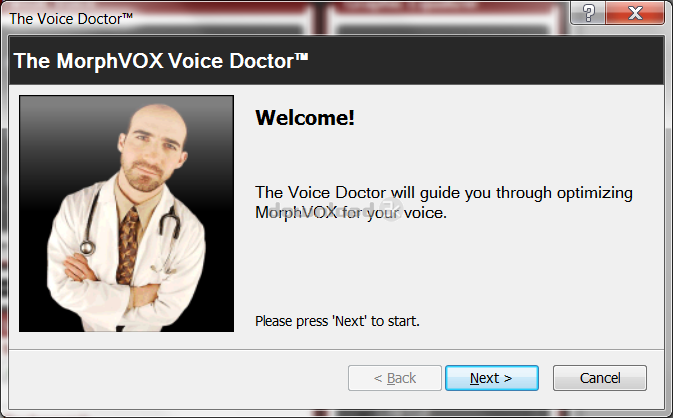Click the underlined N in the Next button
The image size is (673, 418).
coord(474,378)
